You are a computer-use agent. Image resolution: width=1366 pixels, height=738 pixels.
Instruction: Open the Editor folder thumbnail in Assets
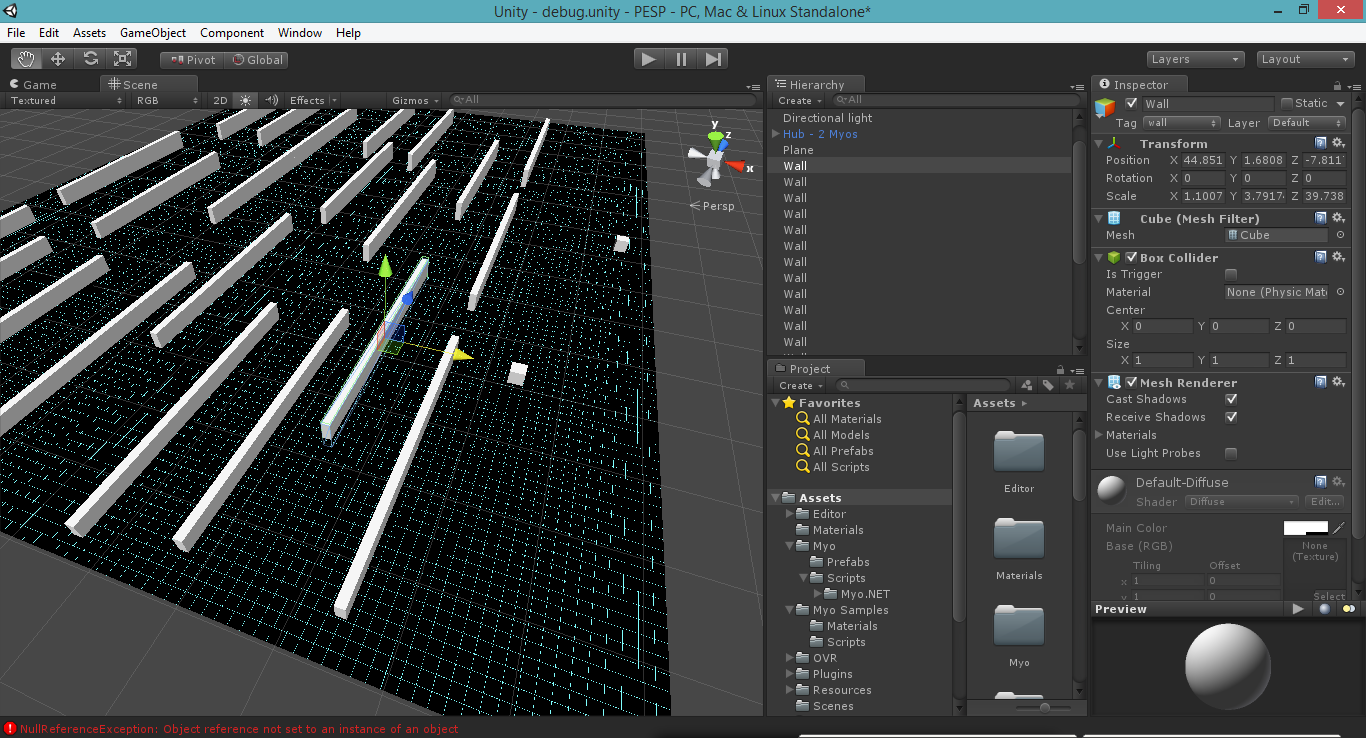1019,452
